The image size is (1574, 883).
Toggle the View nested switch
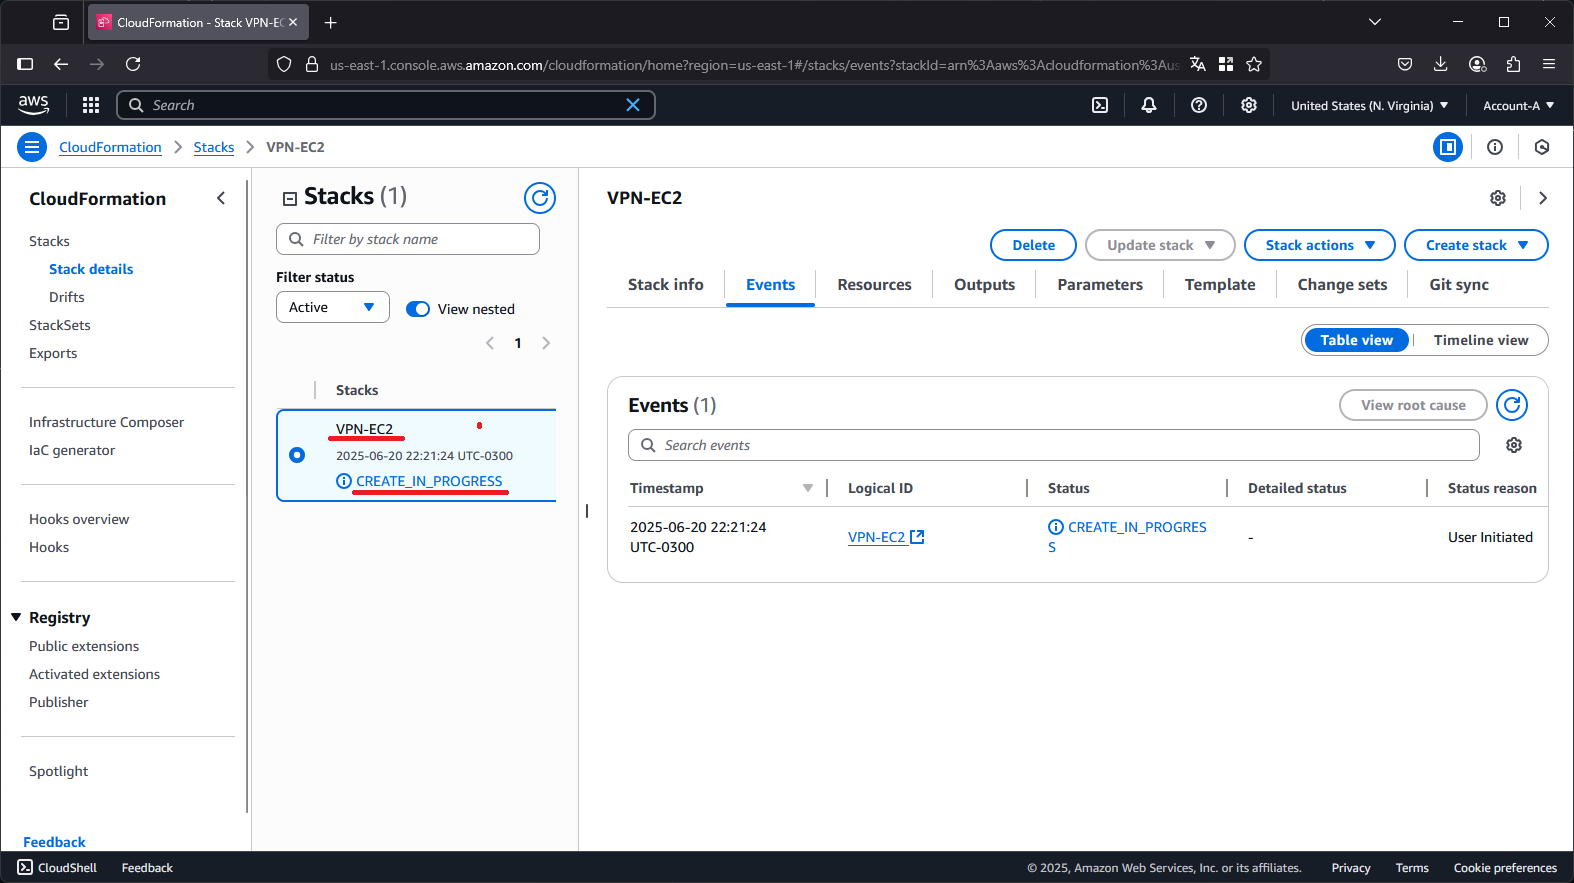tap(418, 309)
